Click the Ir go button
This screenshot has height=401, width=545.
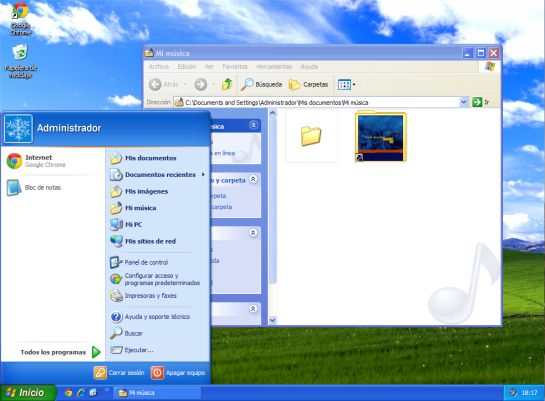pyautogui.click(x=481, y=102)
